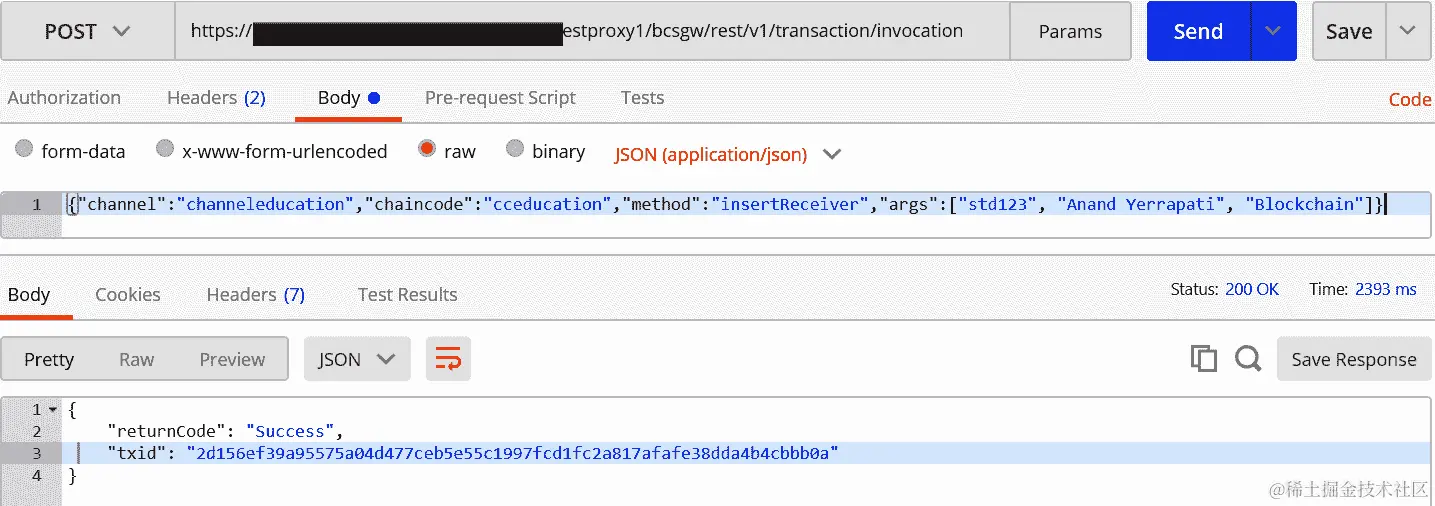Open the response Headers (7) tab
The height and width of the screenshot is (506, 1435).
pyautogui.click(x=256, y=295)
